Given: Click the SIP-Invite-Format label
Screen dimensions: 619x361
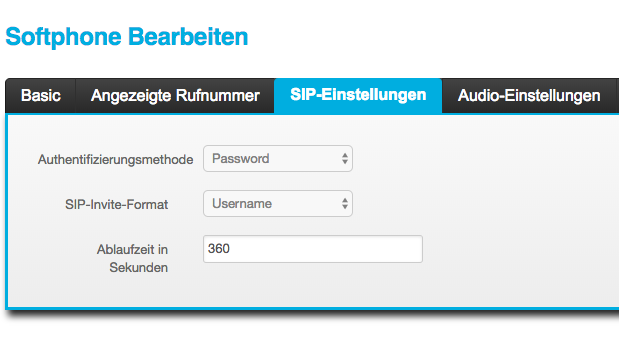Looking at the screenshot, I should coord(116,205).
